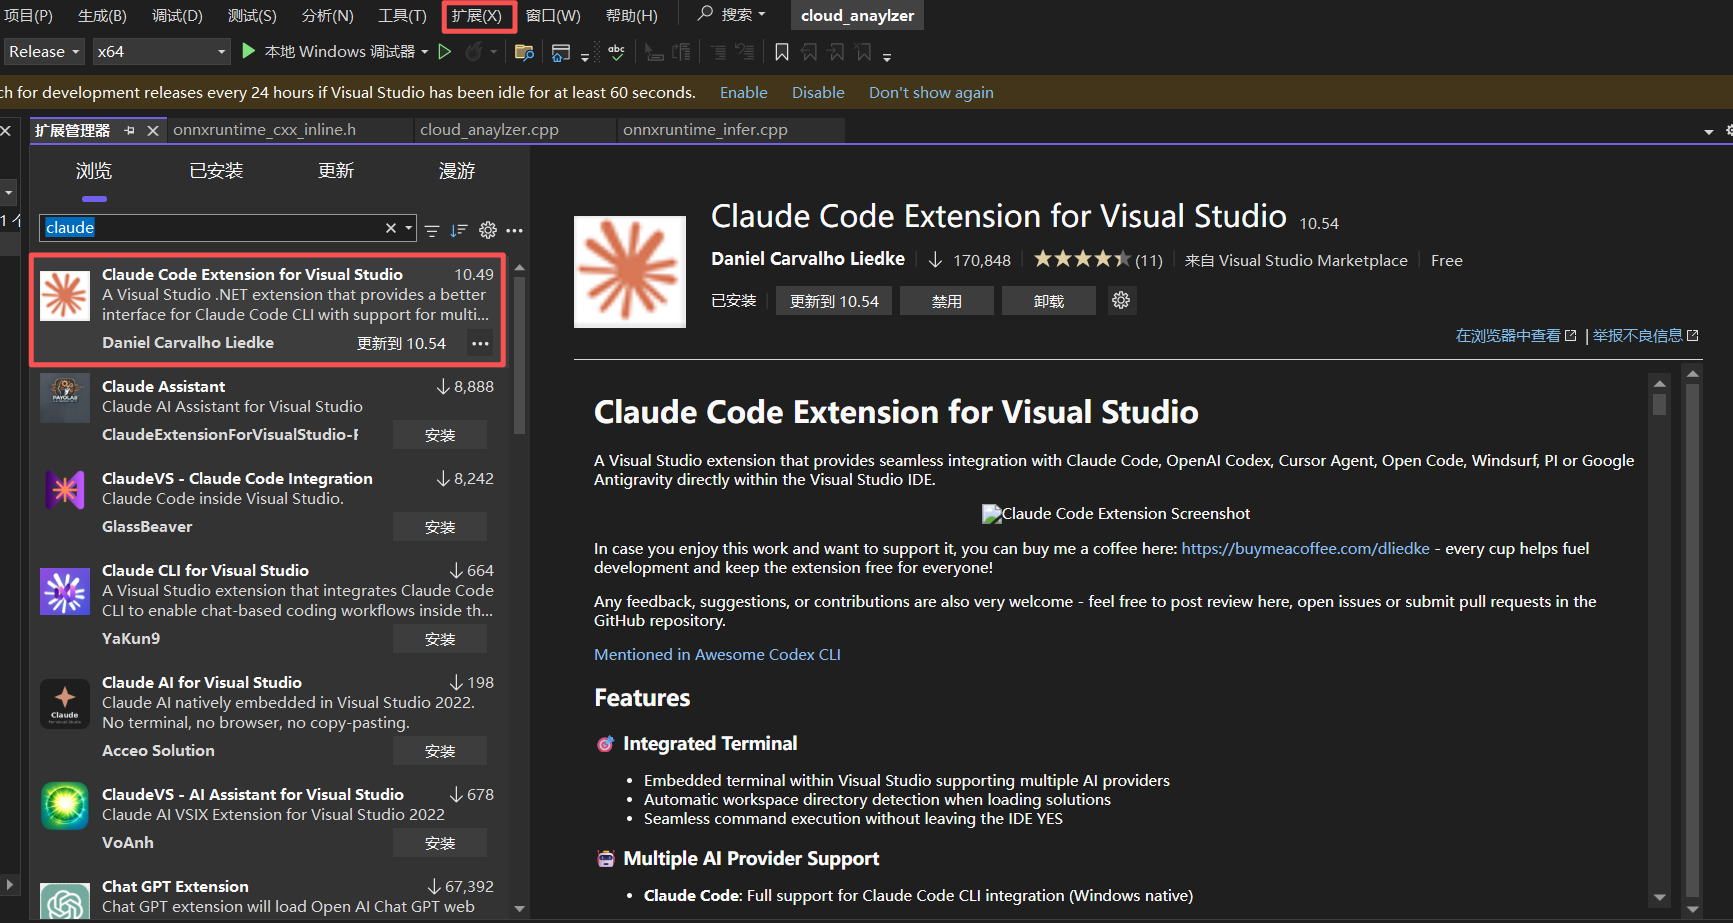This screenshot has height=923, width=1733.
Task: Open the 帮助(H) menu
Action: [632, 16]
